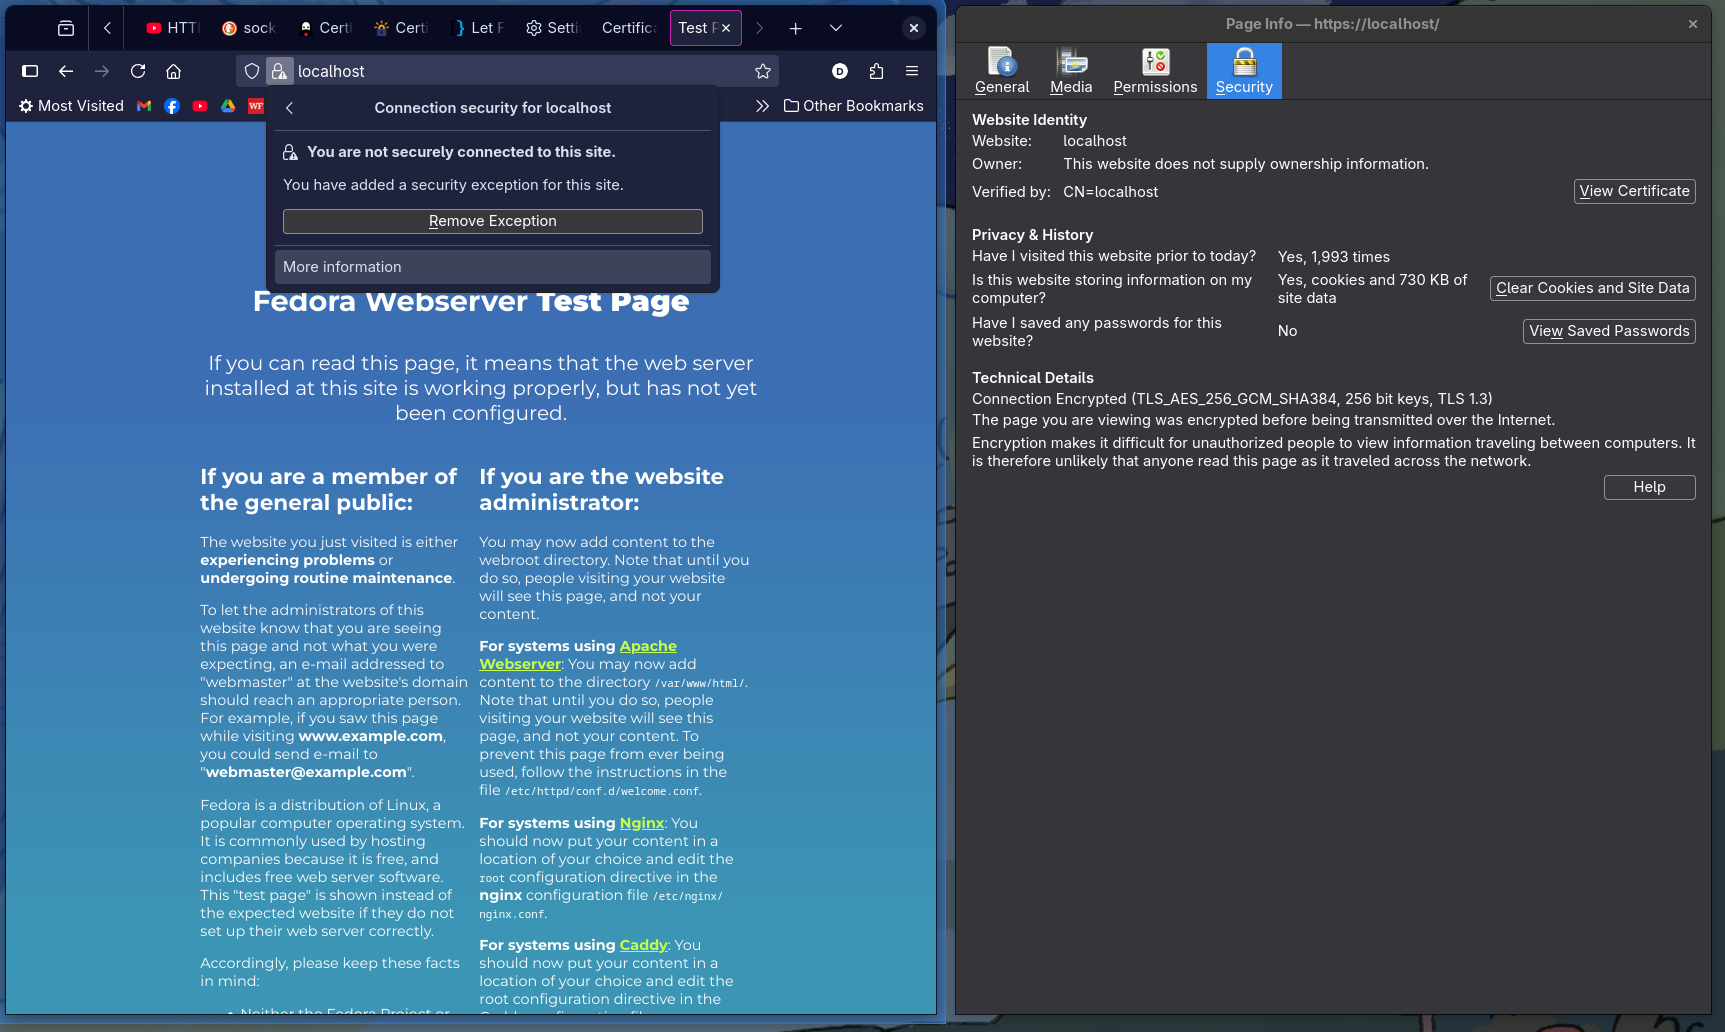The image size is (1725, 1032).
Task: Open the Firefox View tab manager icon
Action: pos(66,28)
